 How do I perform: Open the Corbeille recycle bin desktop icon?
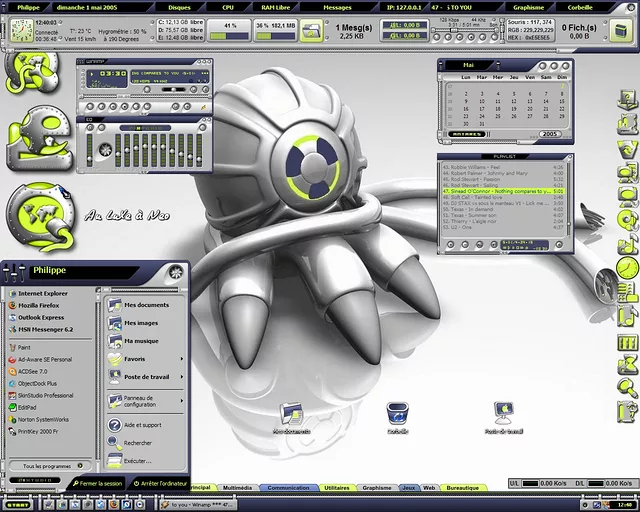point(397,413)
